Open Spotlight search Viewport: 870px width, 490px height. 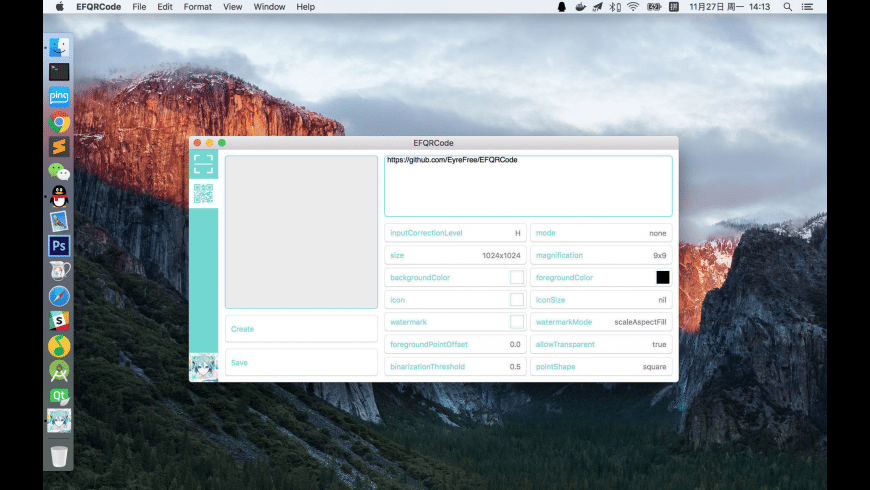coord(787,7)
